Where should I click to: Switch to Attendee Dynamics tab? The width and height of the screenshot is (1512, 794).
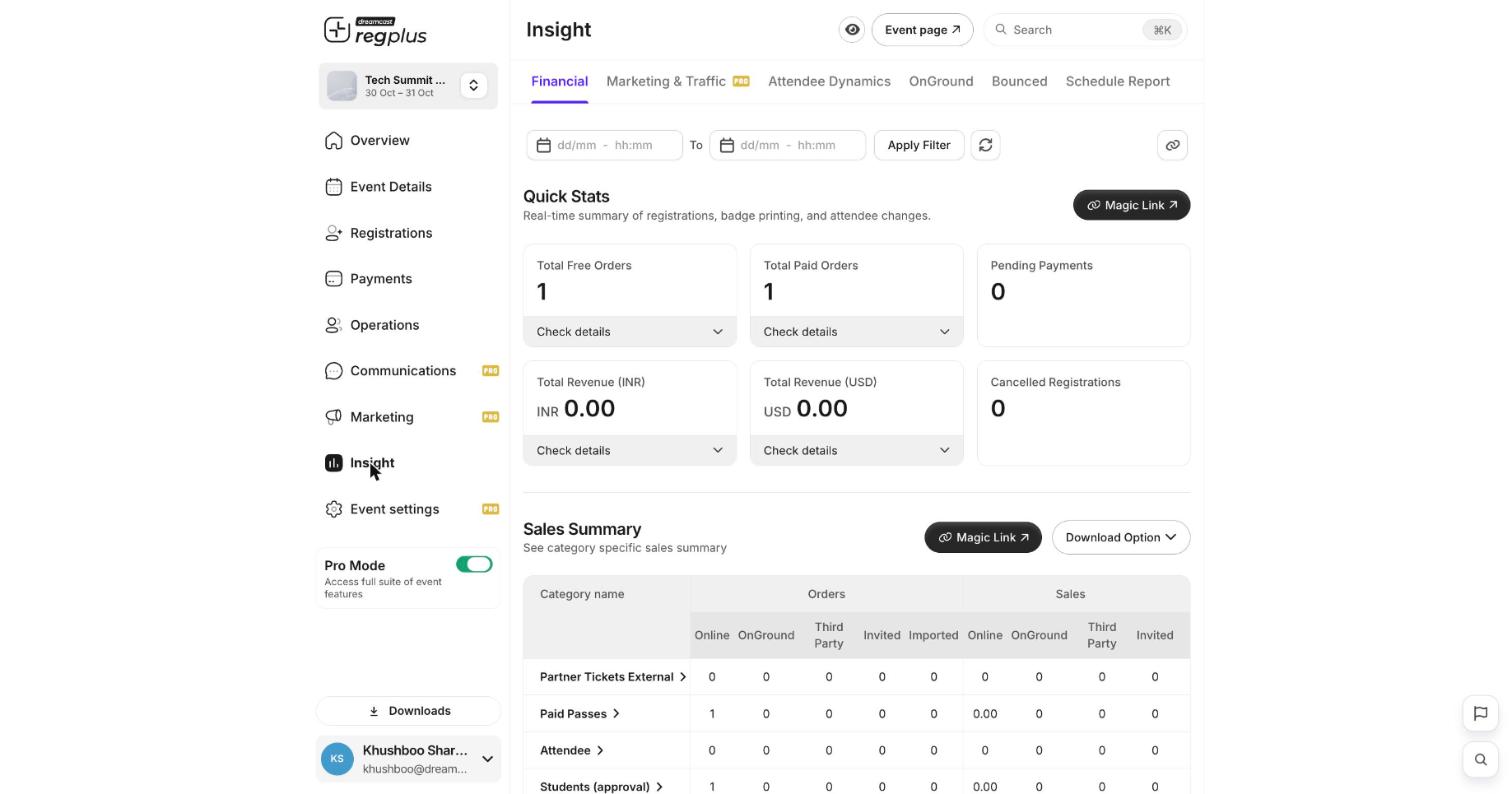point(829,82)
